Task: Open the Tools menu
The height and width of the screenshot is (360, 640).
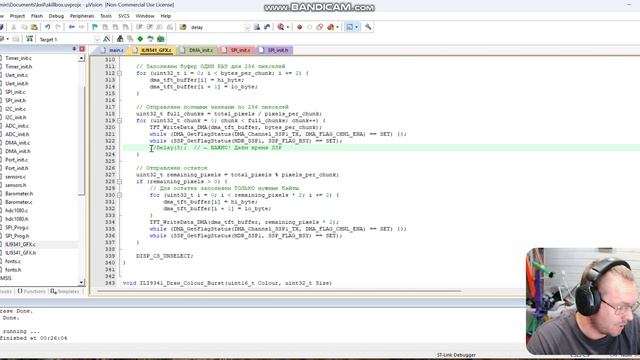Action: click(x=106, y=16)
